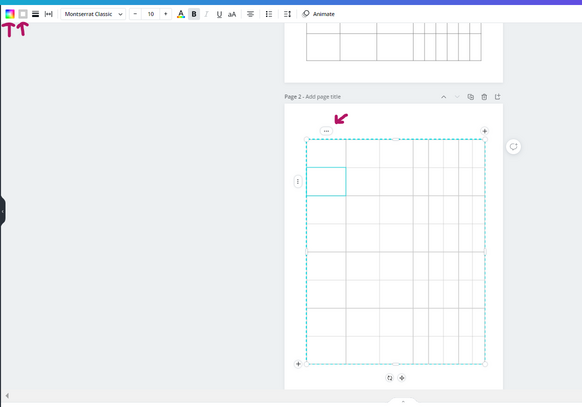Click the Animate button
Viewport: 582px width, 407px height.
[x=318, y=14]
